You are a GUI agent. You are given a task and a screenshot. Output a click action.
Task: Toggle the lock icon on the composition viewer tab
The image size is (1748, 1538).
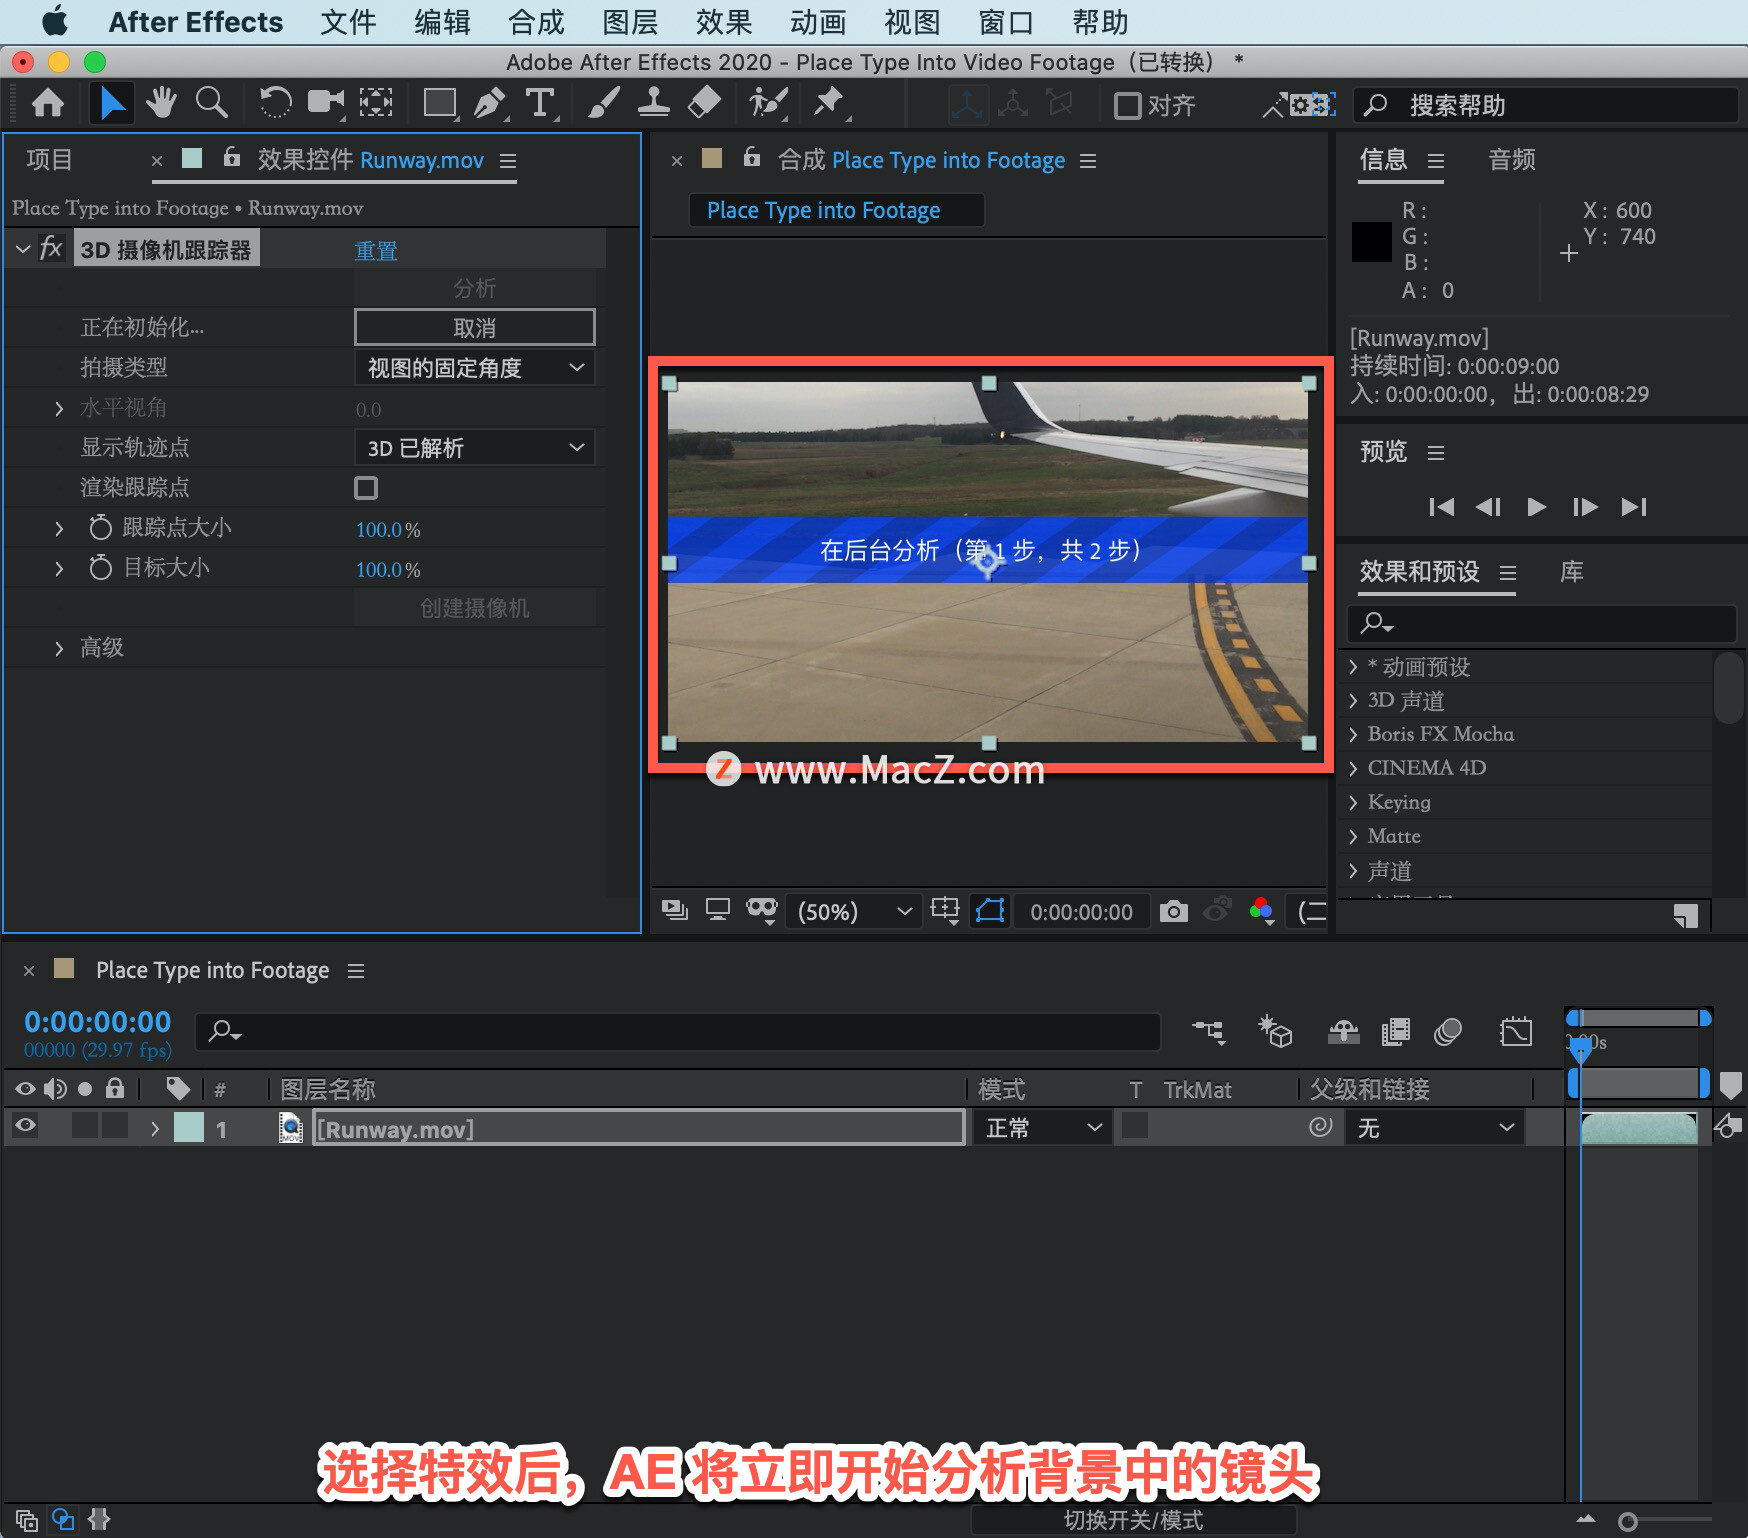(752, 157)
